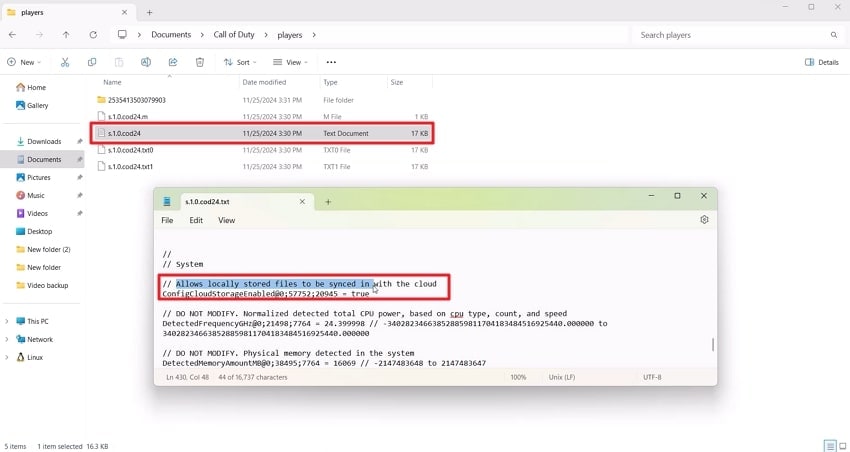Click UTF-8 encoding in Notepad status bar

[x=652, y=377]
